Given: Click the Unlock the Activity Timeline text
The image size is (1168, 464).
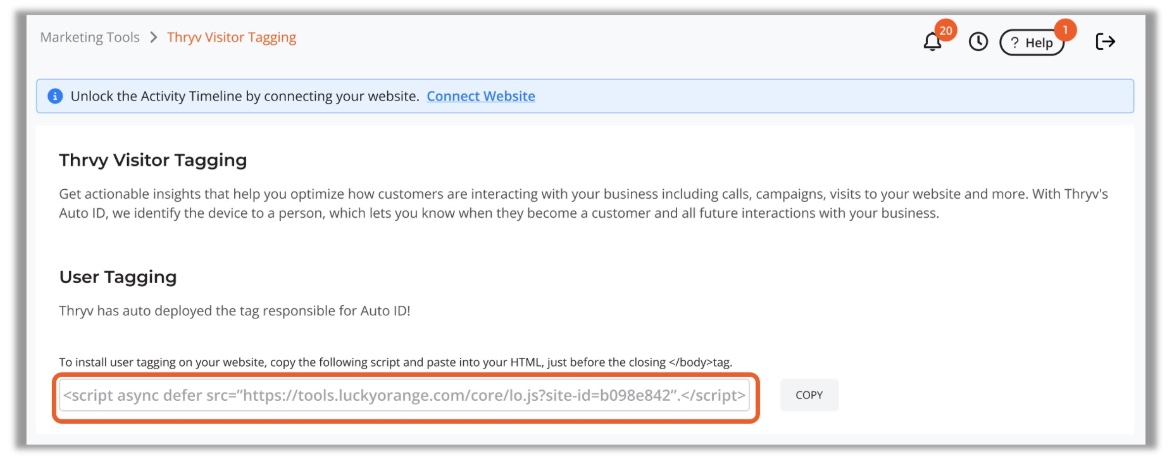Looking at the screenshot, I should pos(244,96).
